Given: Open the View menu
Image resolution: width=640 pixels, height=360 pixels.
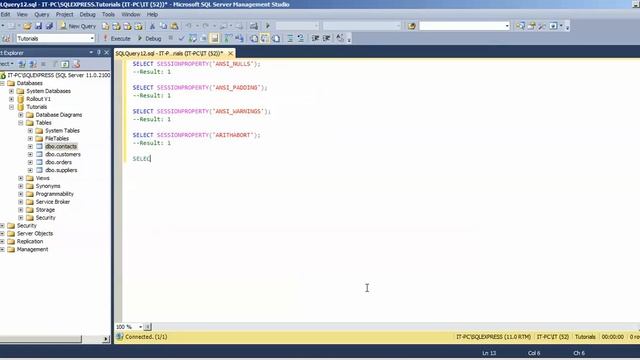Looking at the screenshot, I should (x=22, y=14).
